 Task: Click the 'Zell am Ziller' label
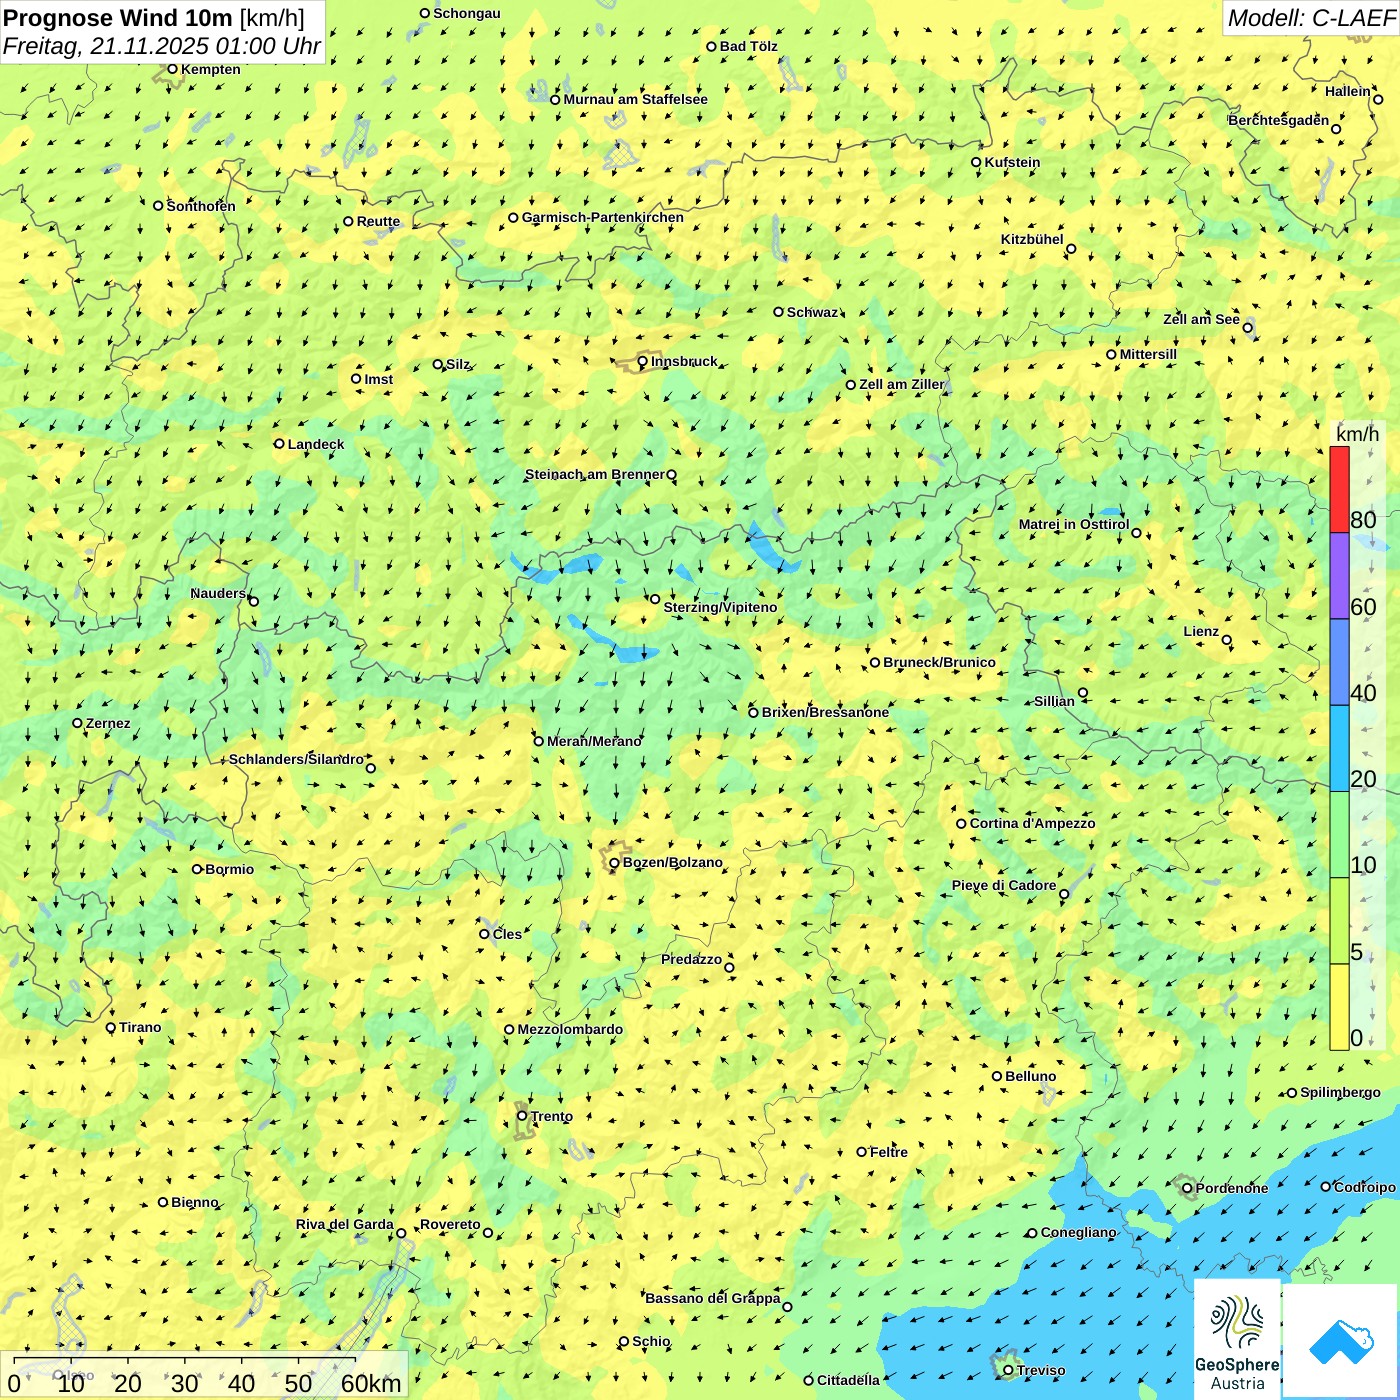[902, 384]
